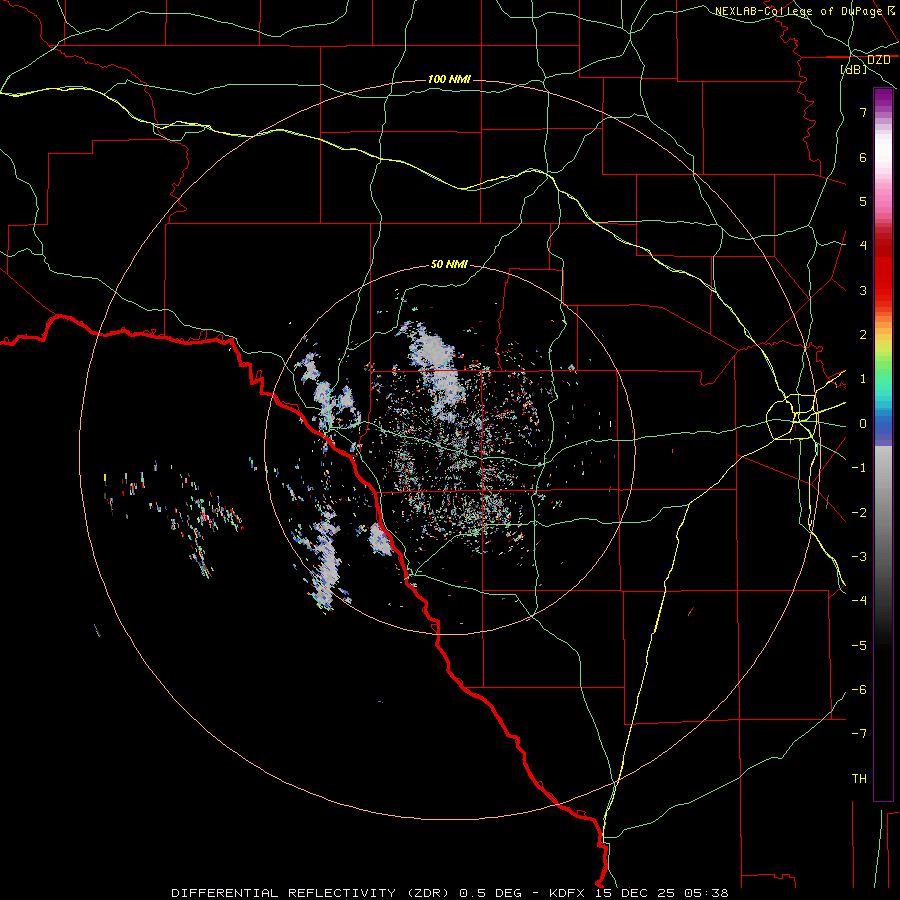Click the -3 value on color scale

pyautogui.click(x=859, y=556)
